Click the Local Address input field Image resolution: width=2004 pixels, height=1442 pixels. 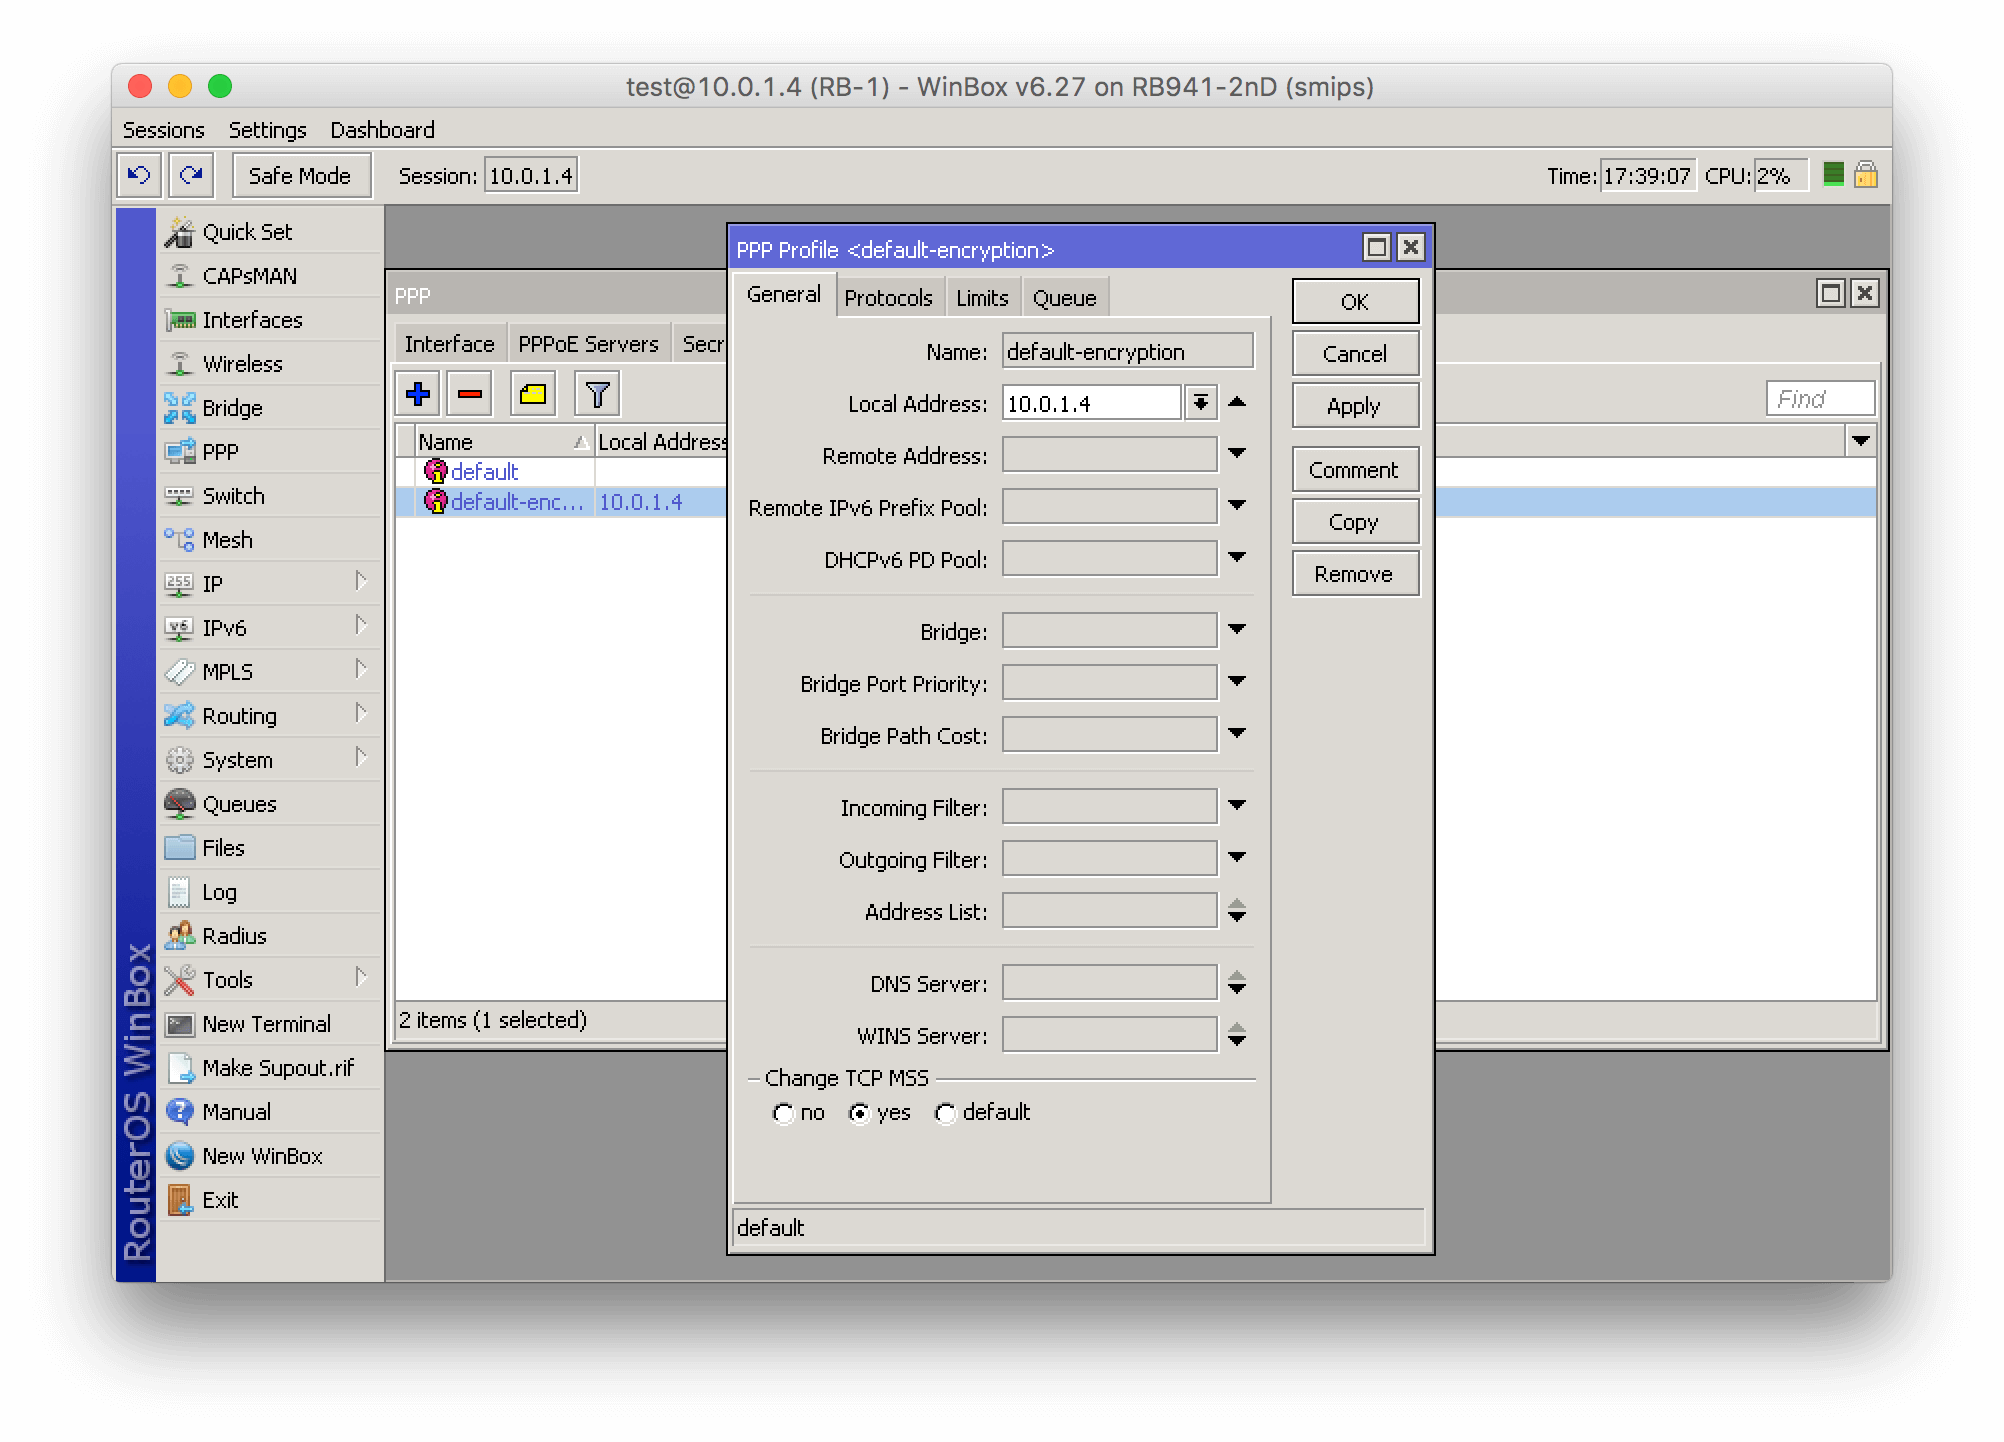(x=1090, y=402)
